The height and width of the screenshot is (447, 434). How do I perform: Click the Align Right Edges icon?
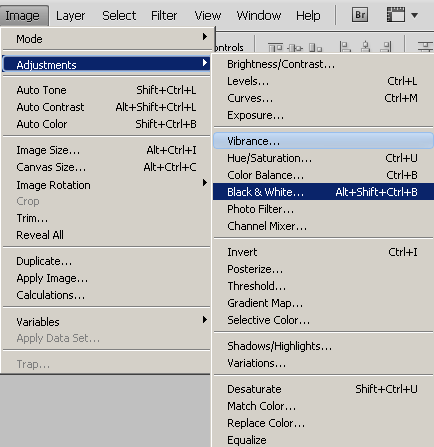(387, 47)
